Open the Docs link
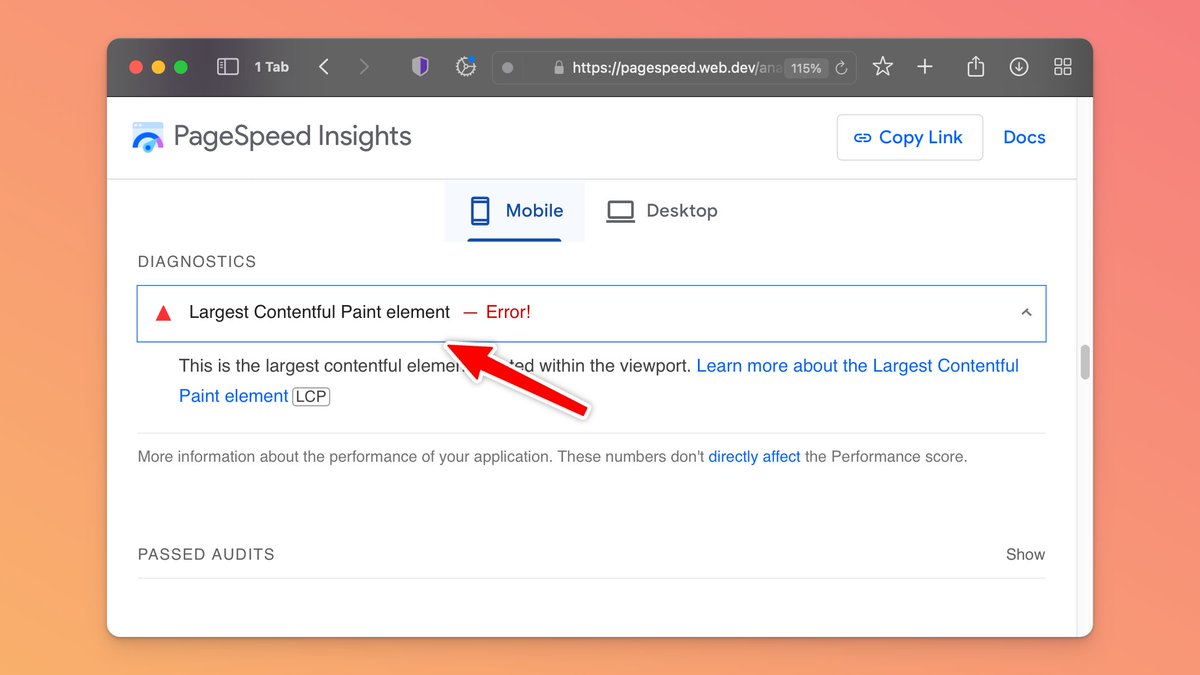Screen dimensions: 1200x675 click(1024, 138)
